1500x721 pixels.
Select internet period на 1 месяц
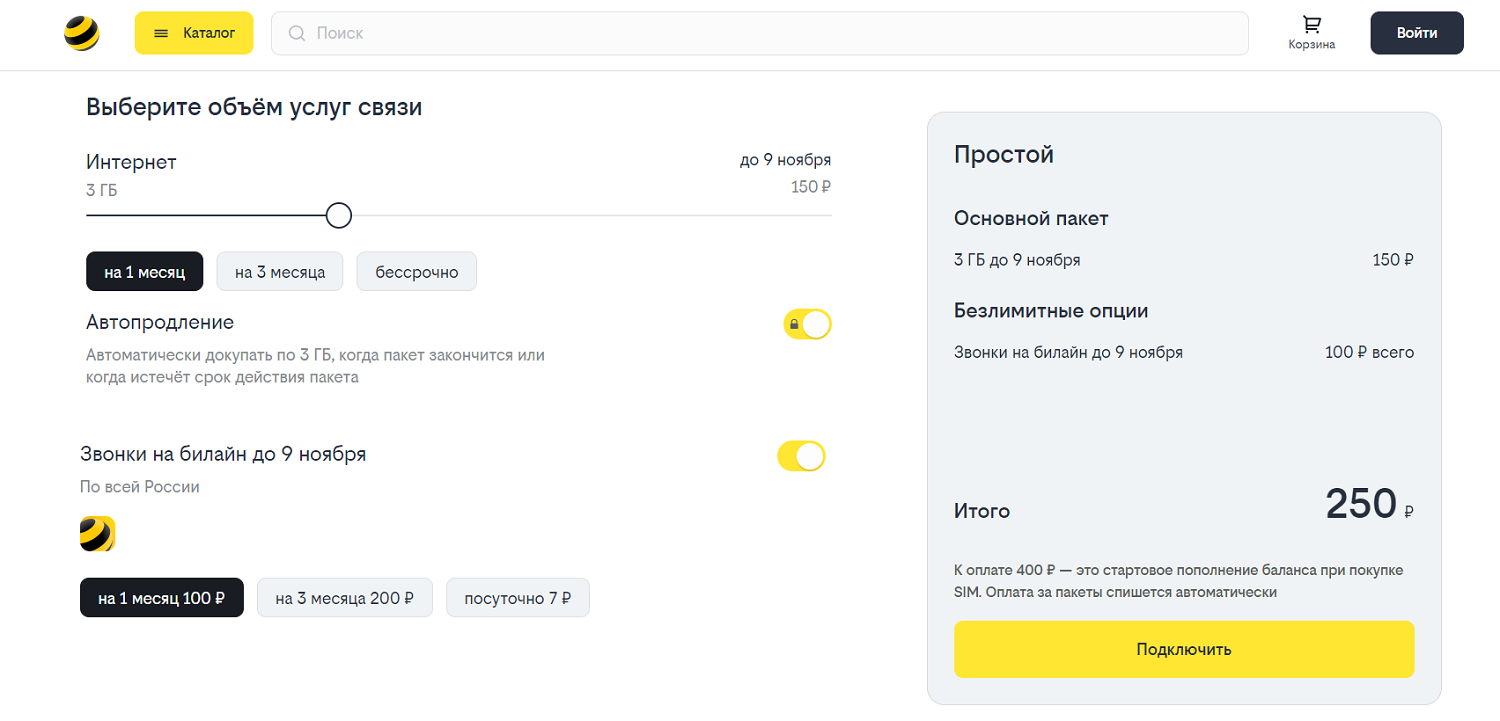(x=145, y=272)
